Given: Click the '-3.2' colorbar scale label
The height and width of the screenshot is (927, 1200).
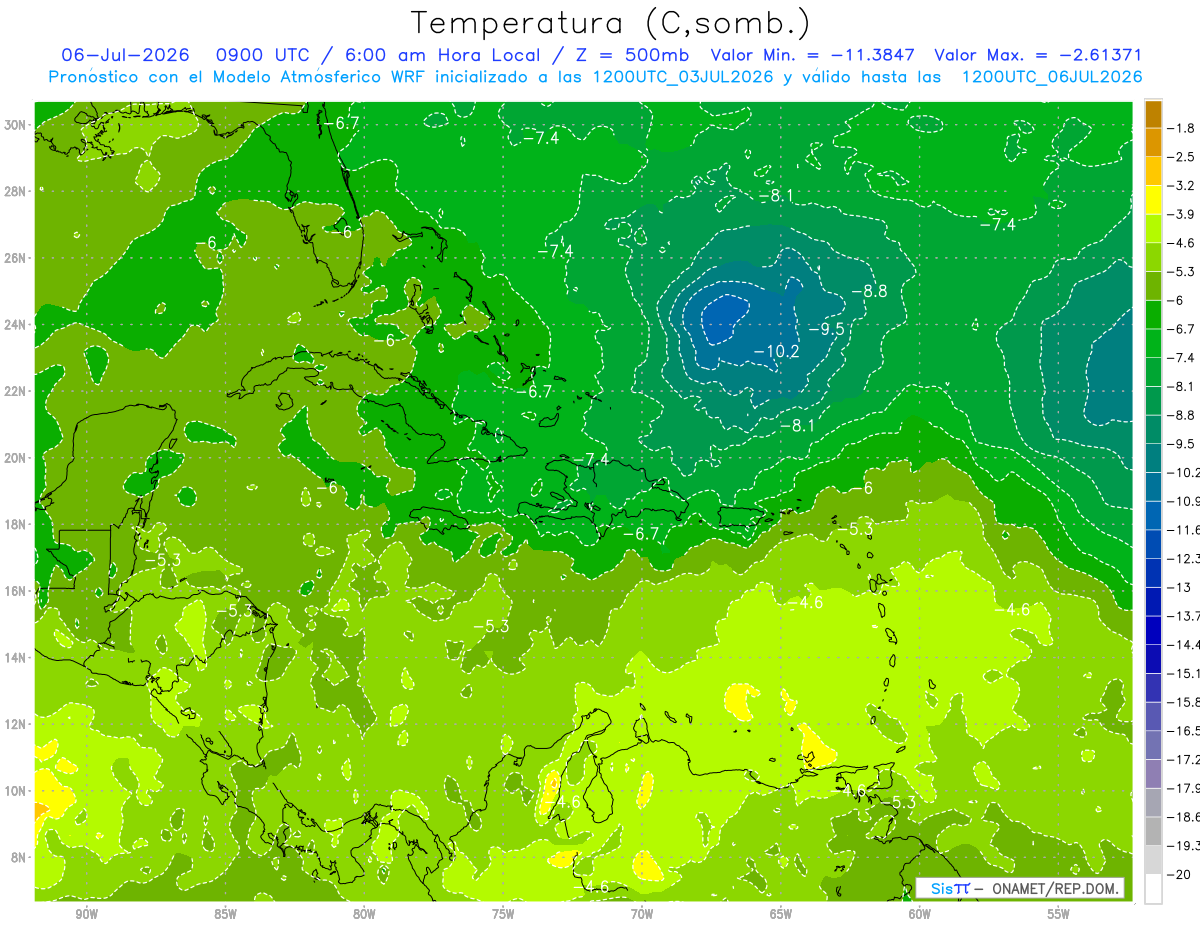Looking at the screenshot, I should point(1183,186).
